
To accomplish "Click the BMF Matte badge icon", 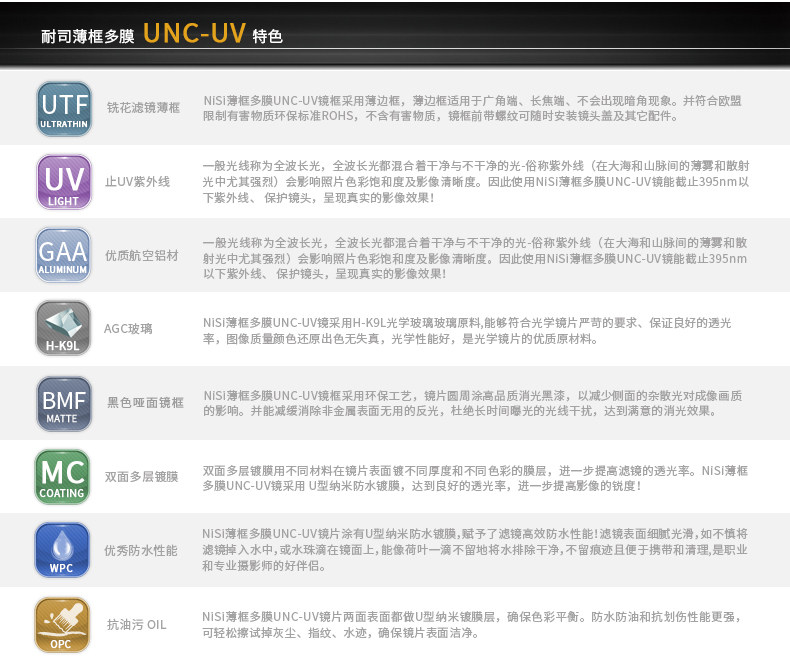I will (64, 404).
